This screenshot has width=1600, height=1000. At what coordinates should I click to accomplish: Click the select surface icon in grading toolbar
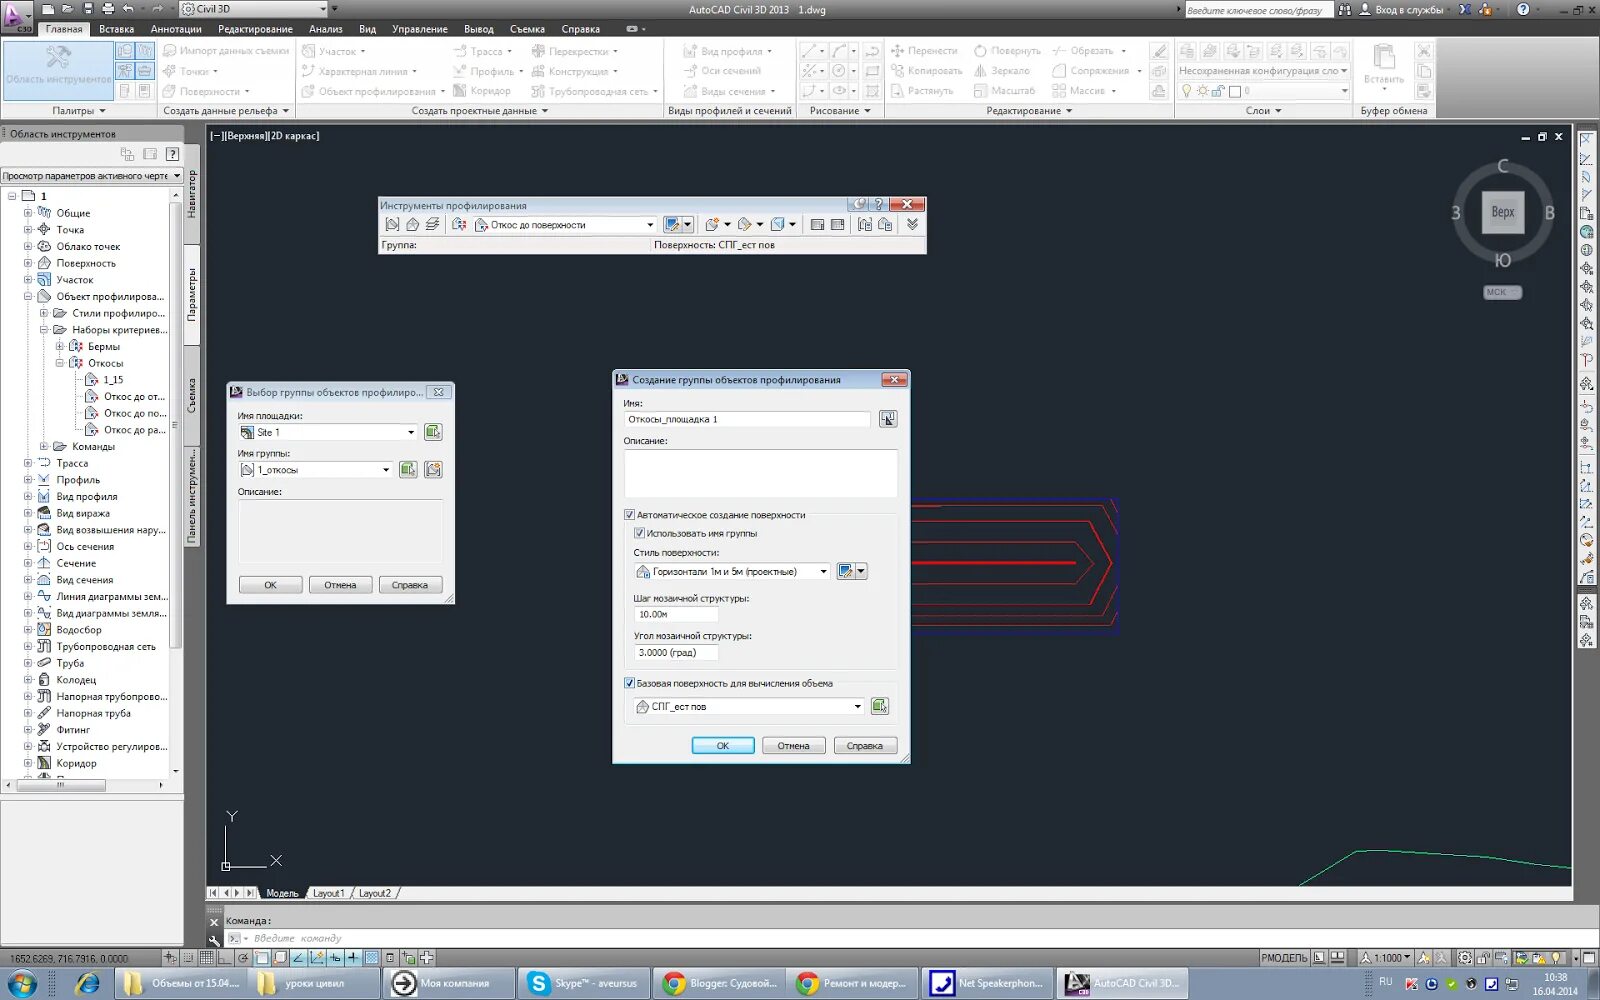tap(414, 224)
